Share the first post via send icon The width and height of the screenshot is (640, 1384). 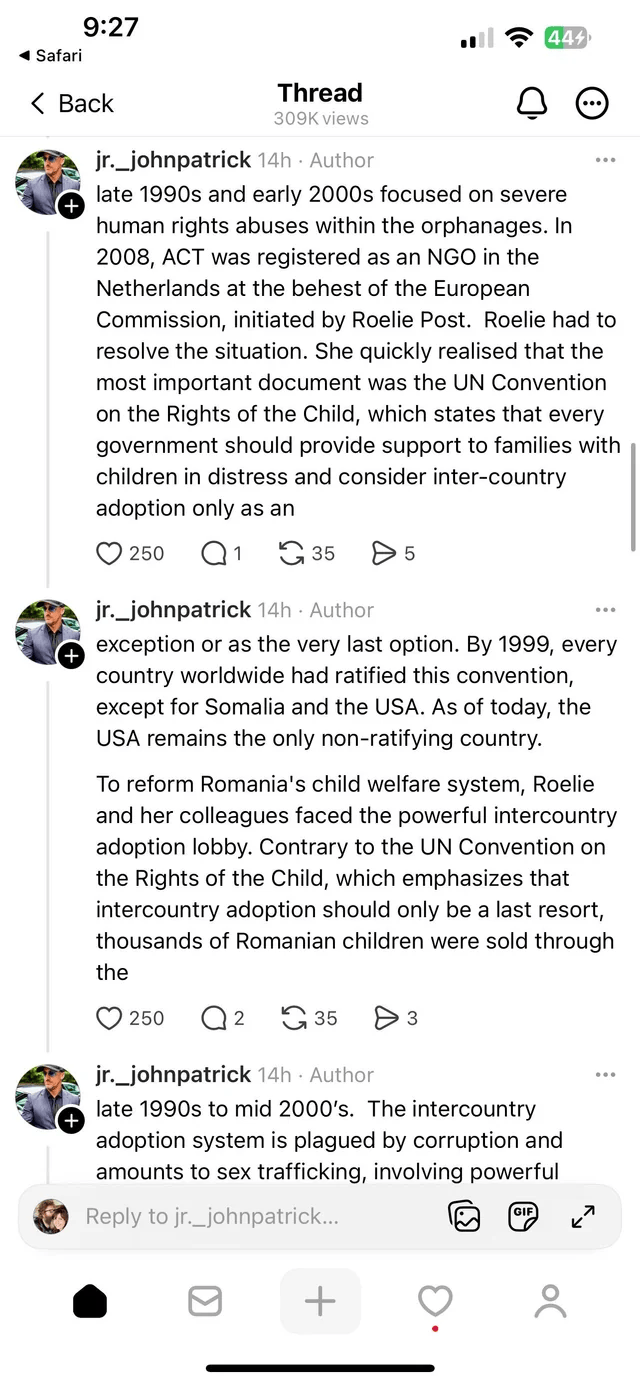pos(384,553)
